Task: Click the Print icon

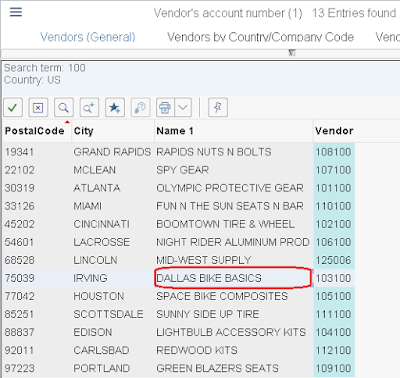Action: click(x=165, y=107)
